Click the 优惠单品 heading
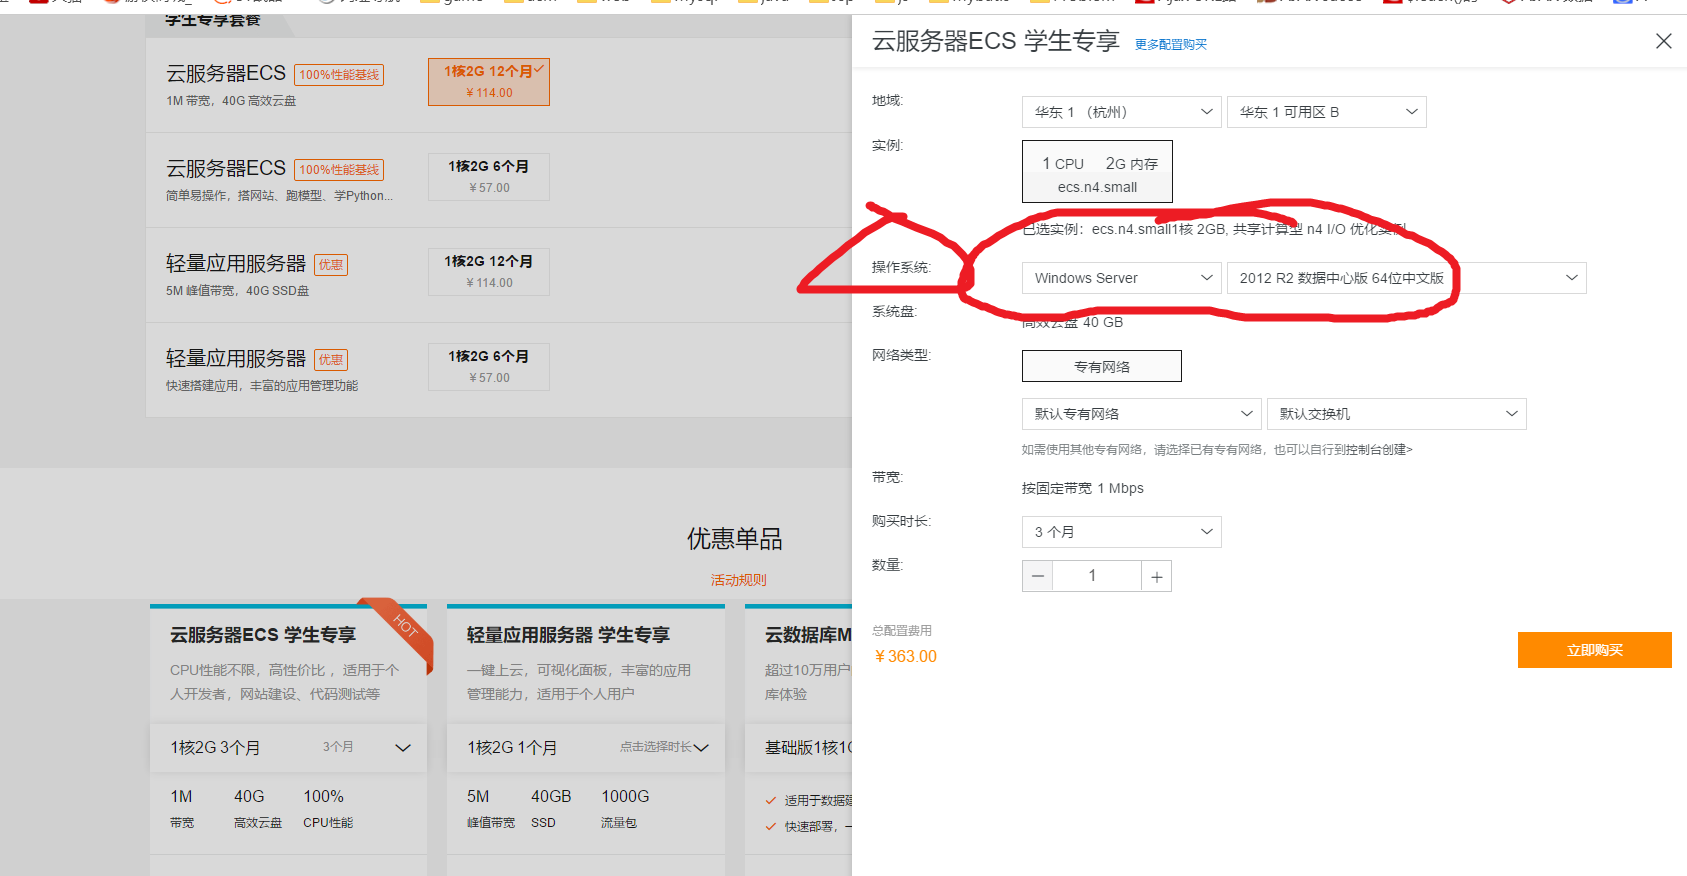This screenshot has height=876, width=1687. pos(734,539)
